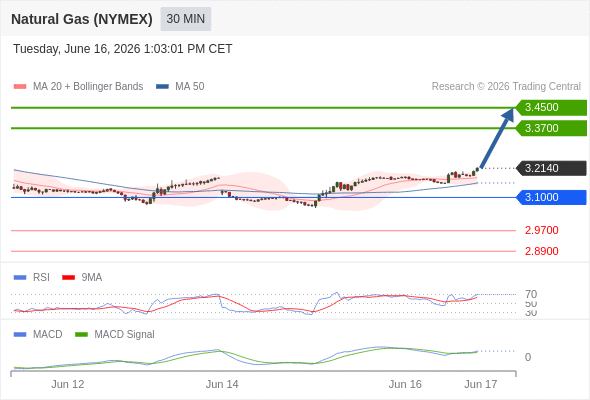Click the MA 20 + Bollinger Bands legend swatch
Image resolution: width=590 pixels, height=400 pixels.
pyautogui.click(x=20, y=87)
